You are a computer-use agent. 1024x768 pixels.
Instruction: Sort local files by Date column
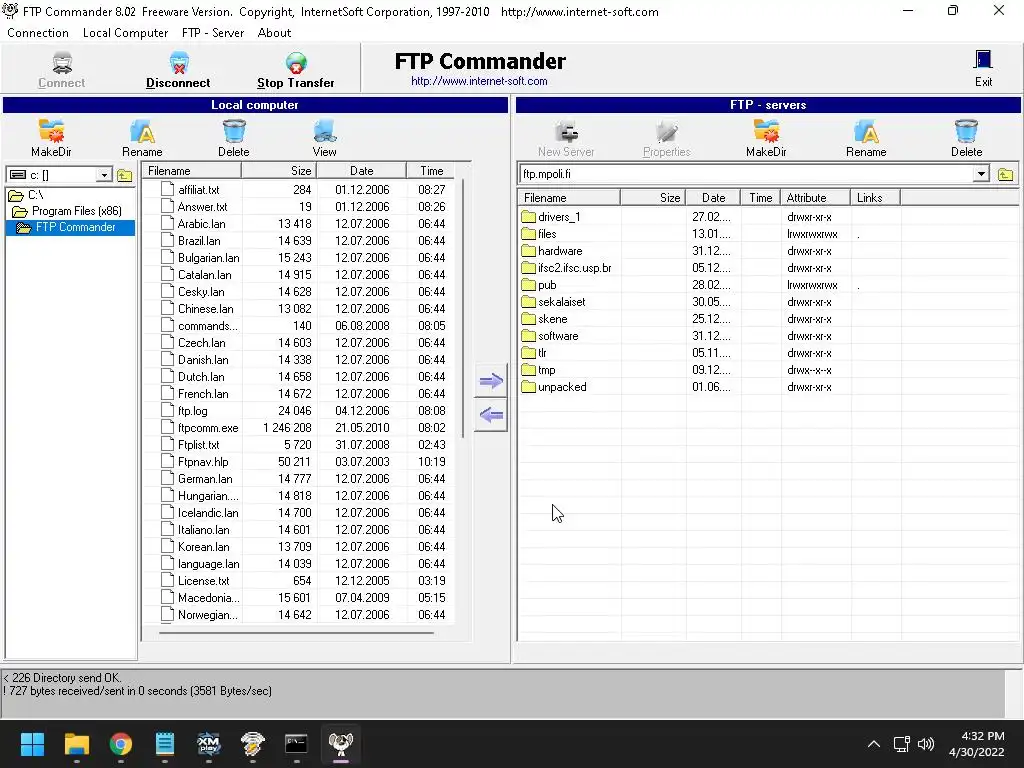361,170
